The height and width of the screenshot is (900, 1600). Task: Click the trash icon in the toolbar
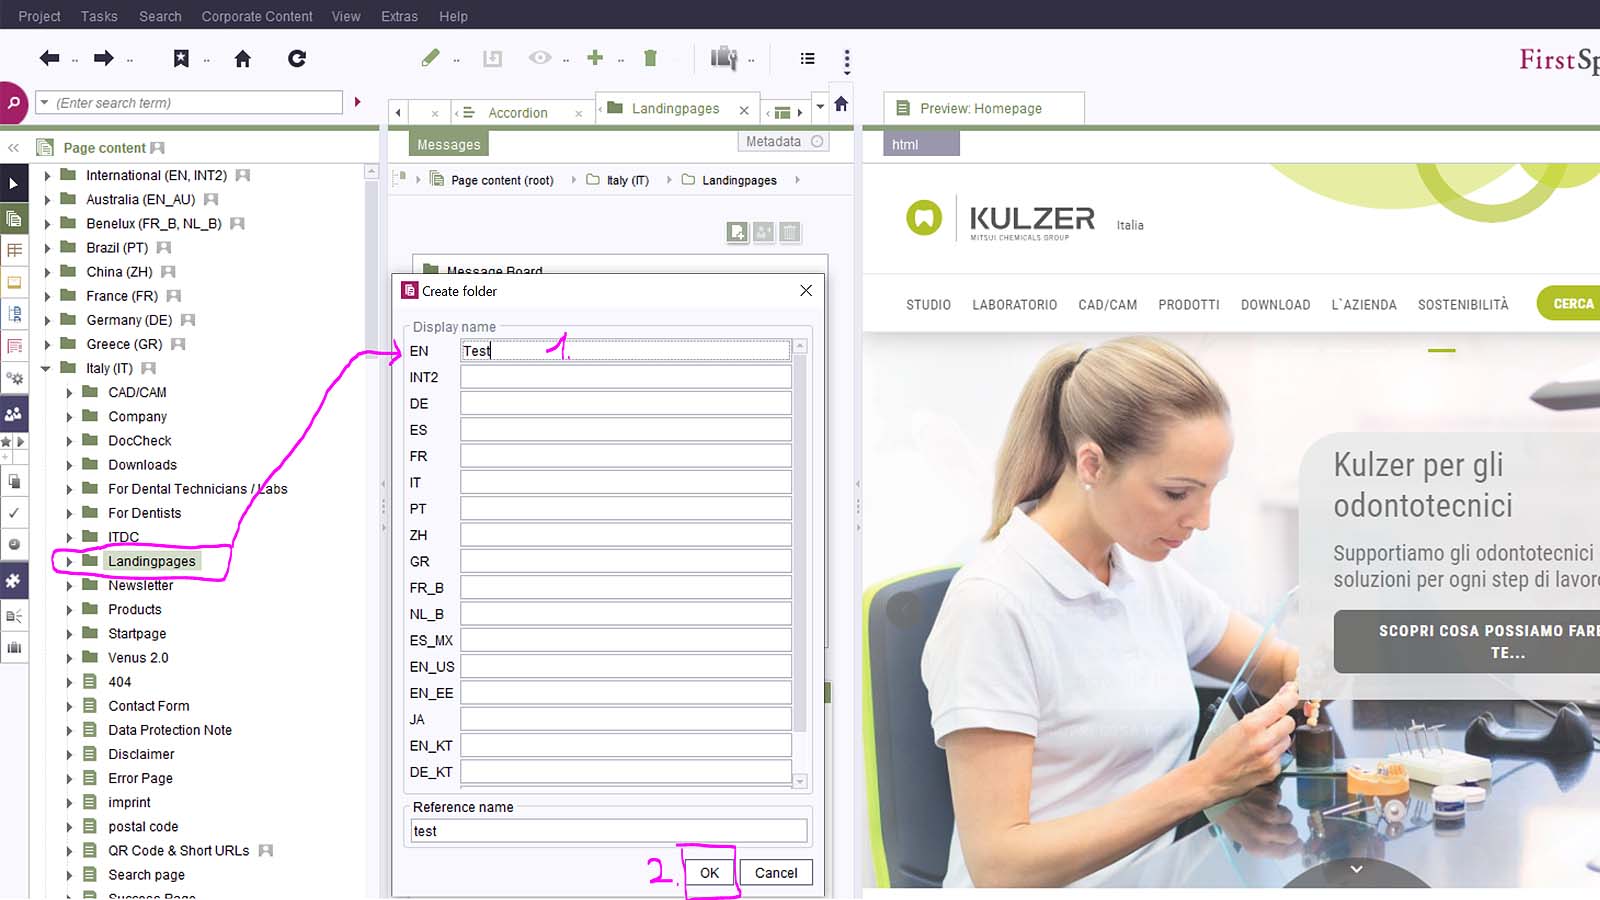[x=650, y=58]
